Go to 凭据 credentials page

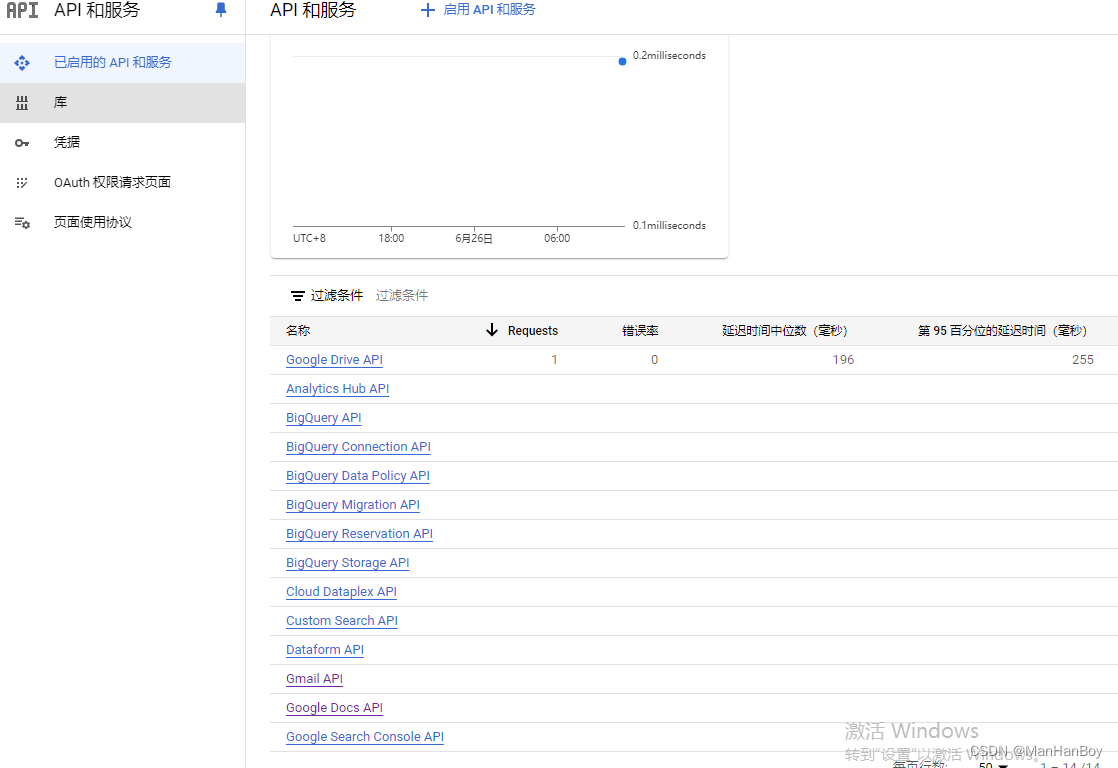point(123,143)
